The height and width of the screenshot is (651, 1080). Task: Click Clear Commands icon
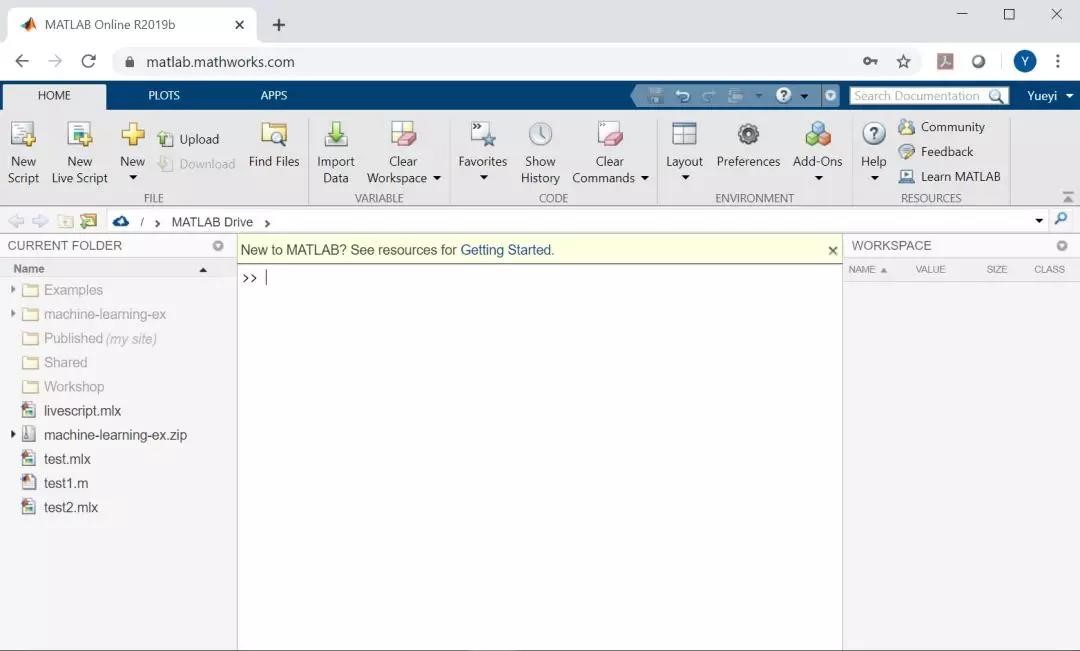point(610,135)
